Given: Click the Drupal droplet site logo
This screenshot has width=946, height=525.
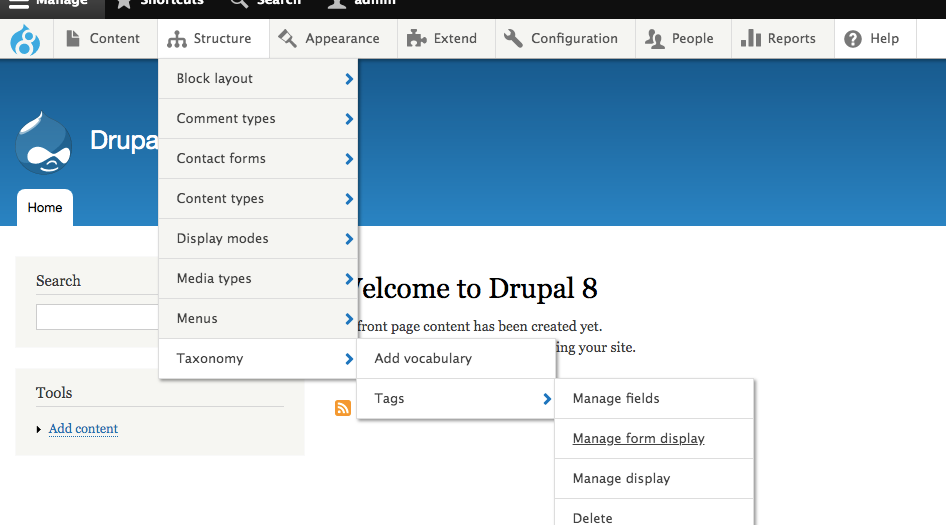Looking at the screenshot, I should tap(43, 144).
